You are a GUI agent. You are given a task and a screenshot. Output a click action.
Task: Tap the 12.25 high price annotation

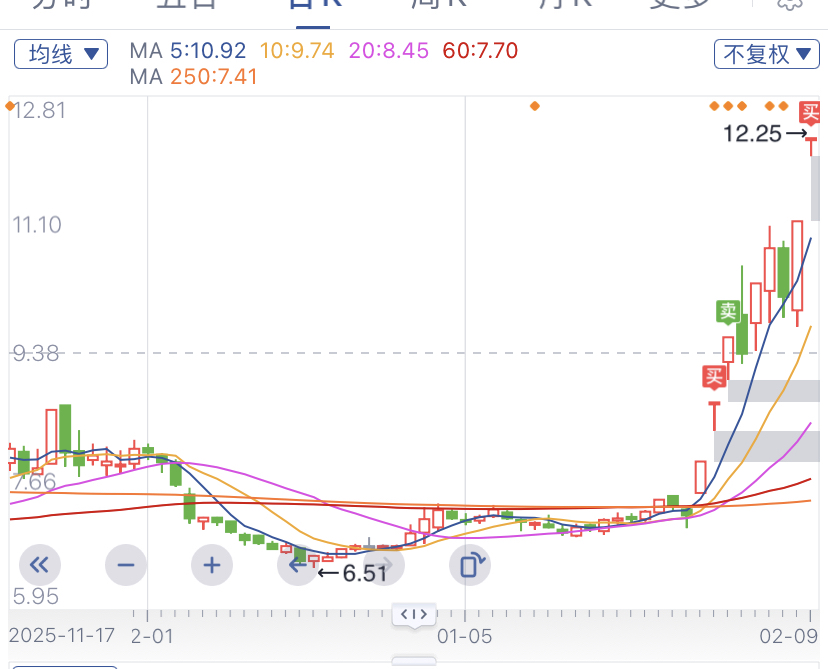tap(752, 134)
